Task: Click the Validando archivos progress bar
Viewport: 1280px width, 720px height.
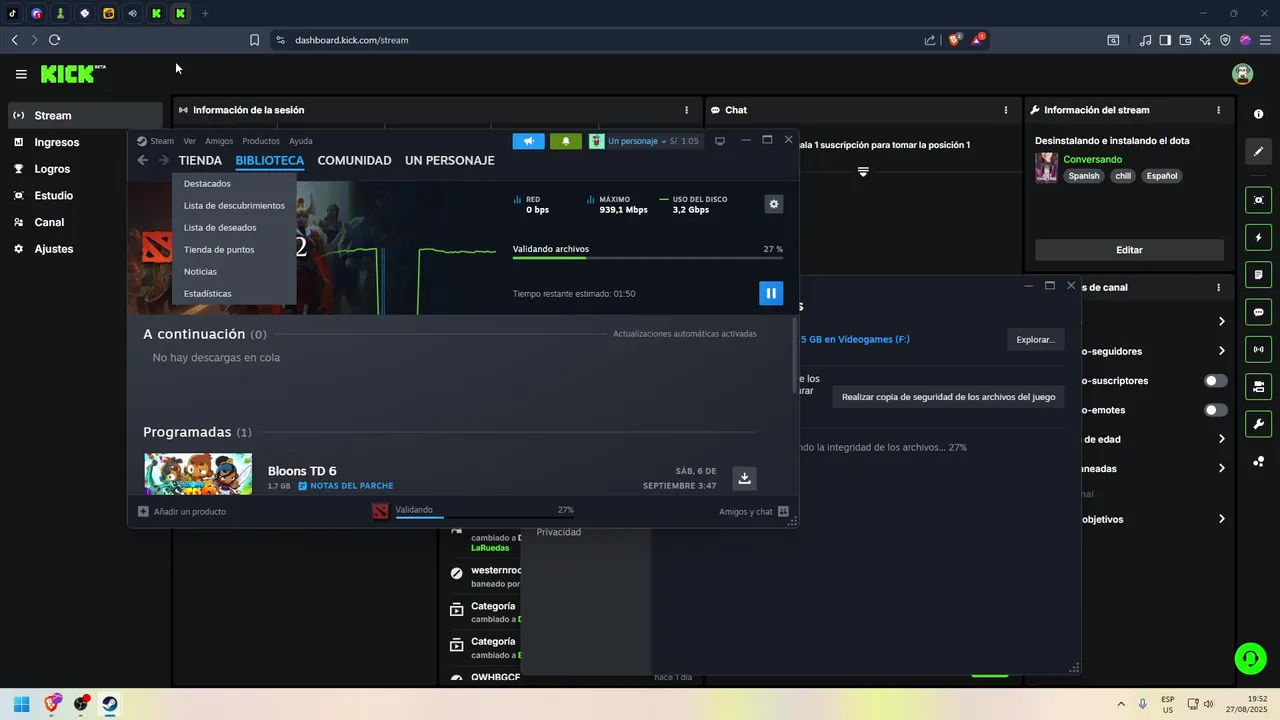Action: pyautogui.click(x=648, y=258)
